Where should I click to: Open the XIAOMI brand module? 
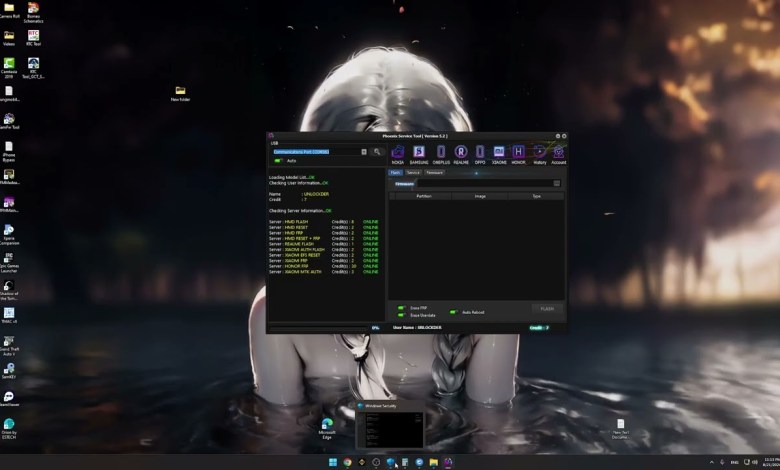[x=499, y=154]
